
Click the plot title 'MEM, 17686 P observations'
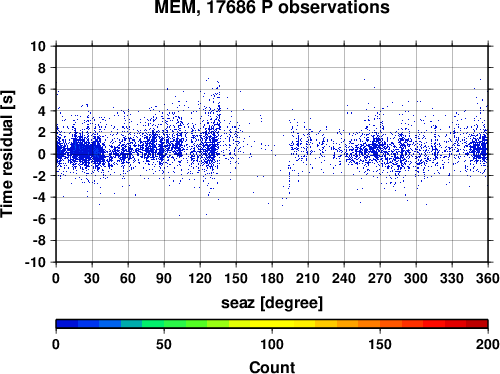[272, 7]
